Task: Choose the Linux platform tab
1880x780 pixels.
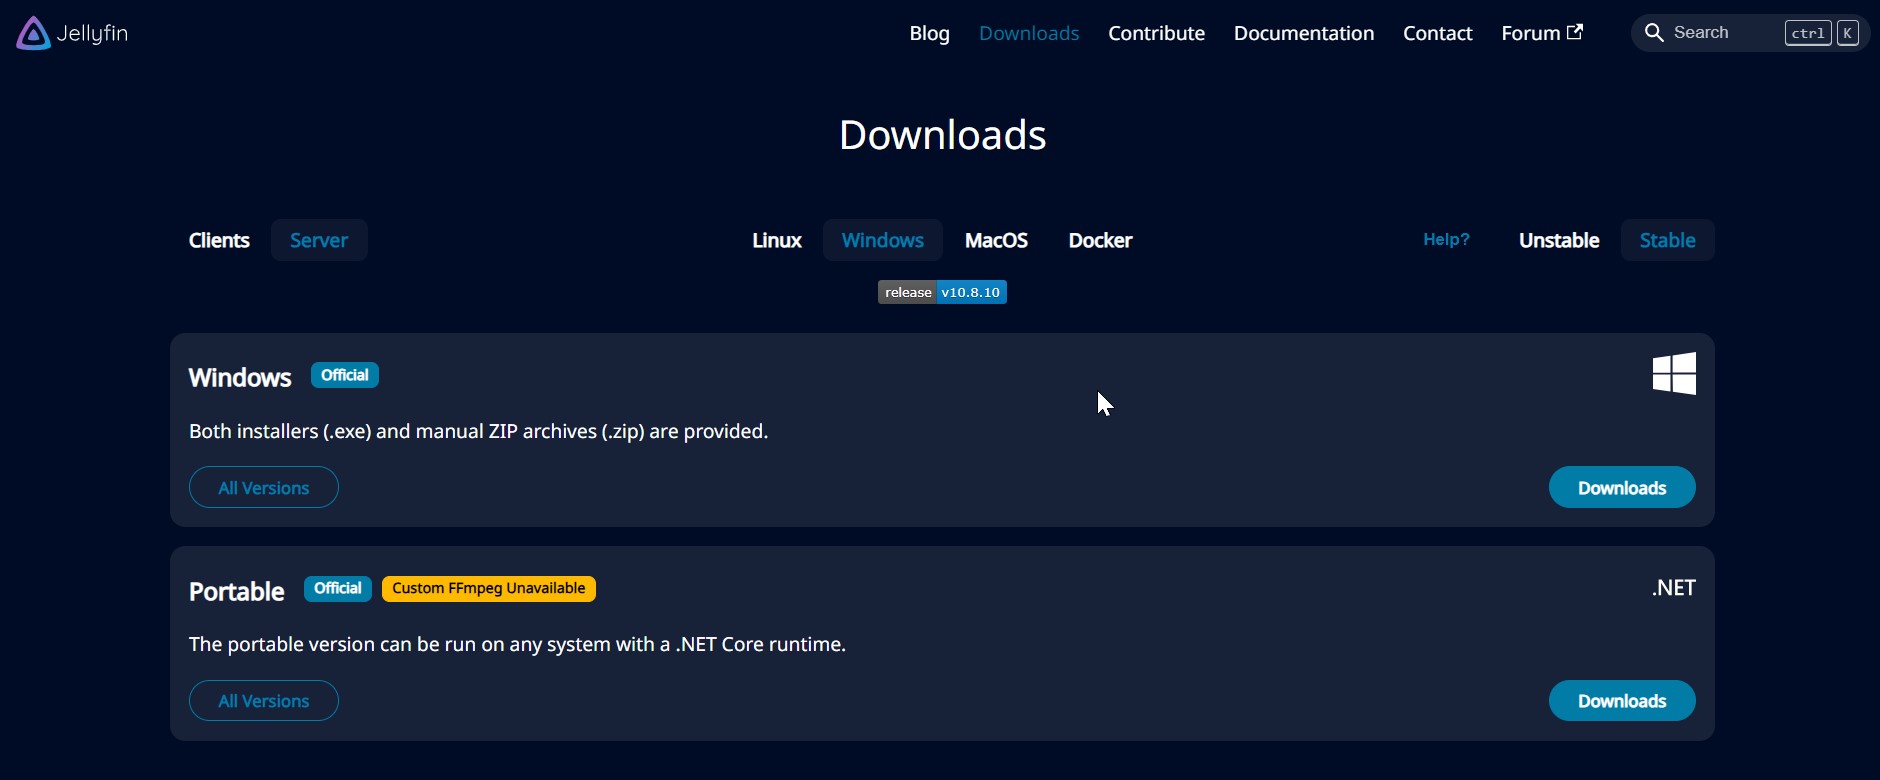Action: pos(777,240)
